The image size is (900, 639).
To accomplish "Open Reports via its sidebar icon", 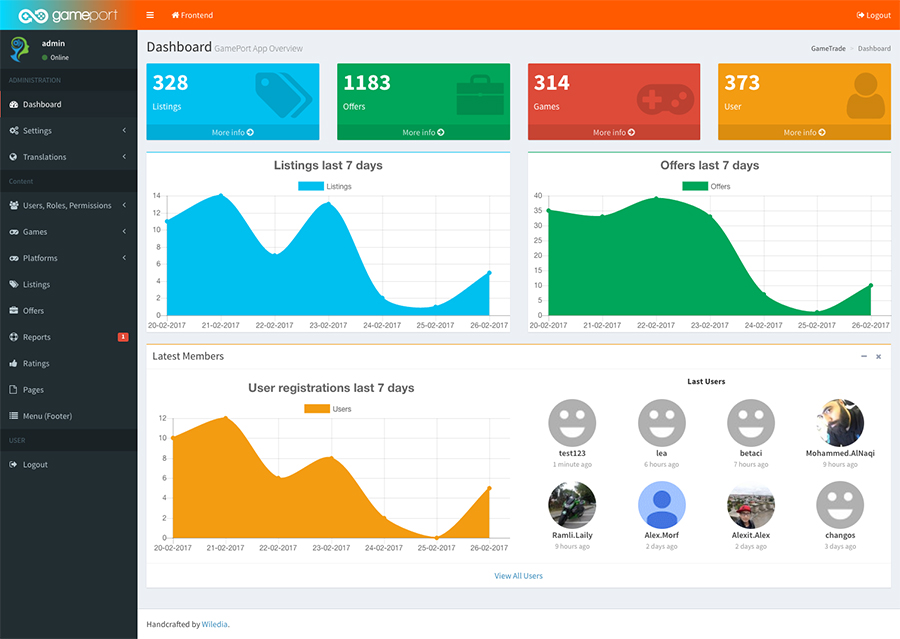I will 14,337.
